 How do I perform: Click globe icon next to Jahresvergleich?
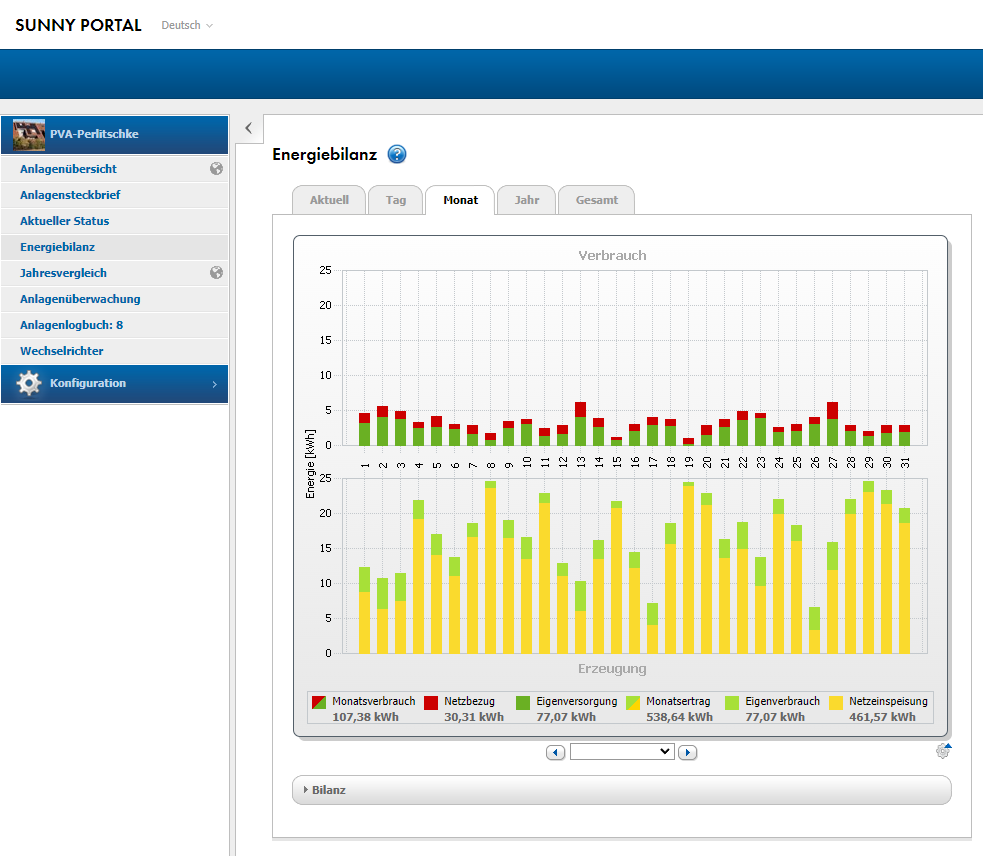[216, 273]
